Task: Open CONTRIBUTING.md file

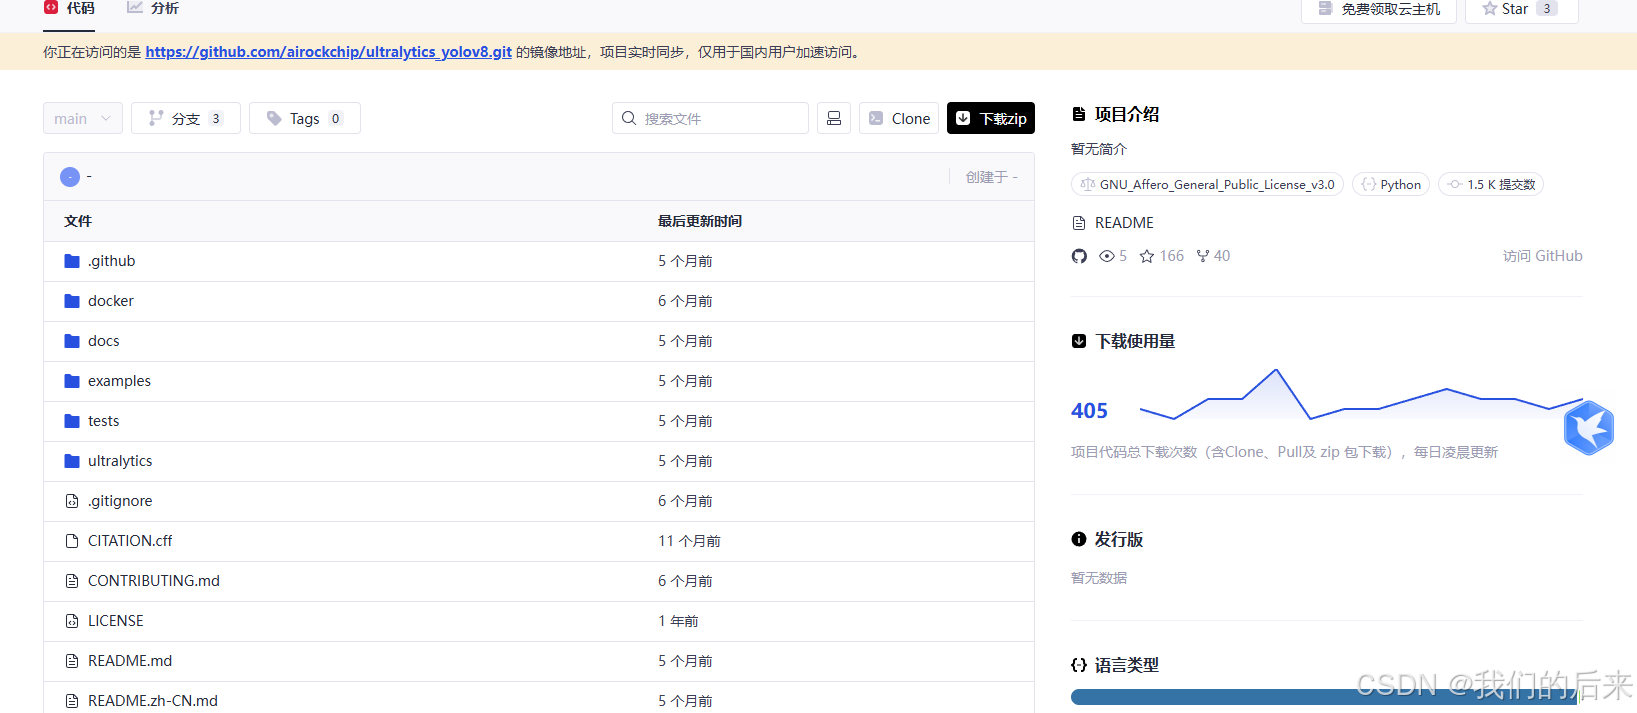Action: point(154,581)
